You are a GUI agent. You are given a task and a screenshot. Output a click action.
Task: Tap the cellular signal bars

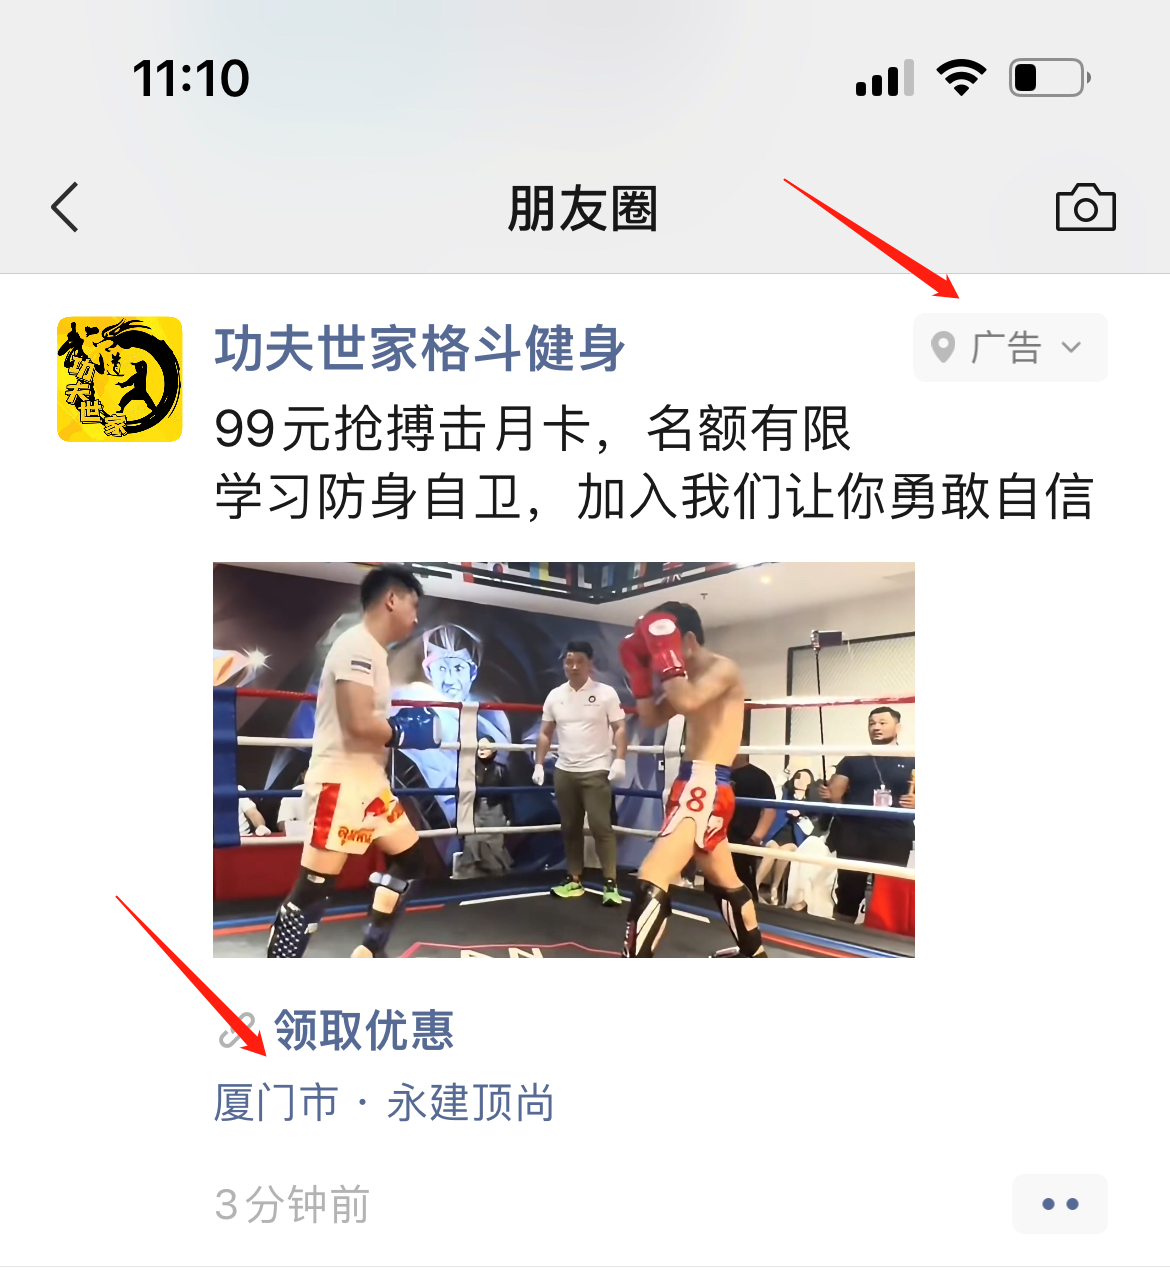885,78
